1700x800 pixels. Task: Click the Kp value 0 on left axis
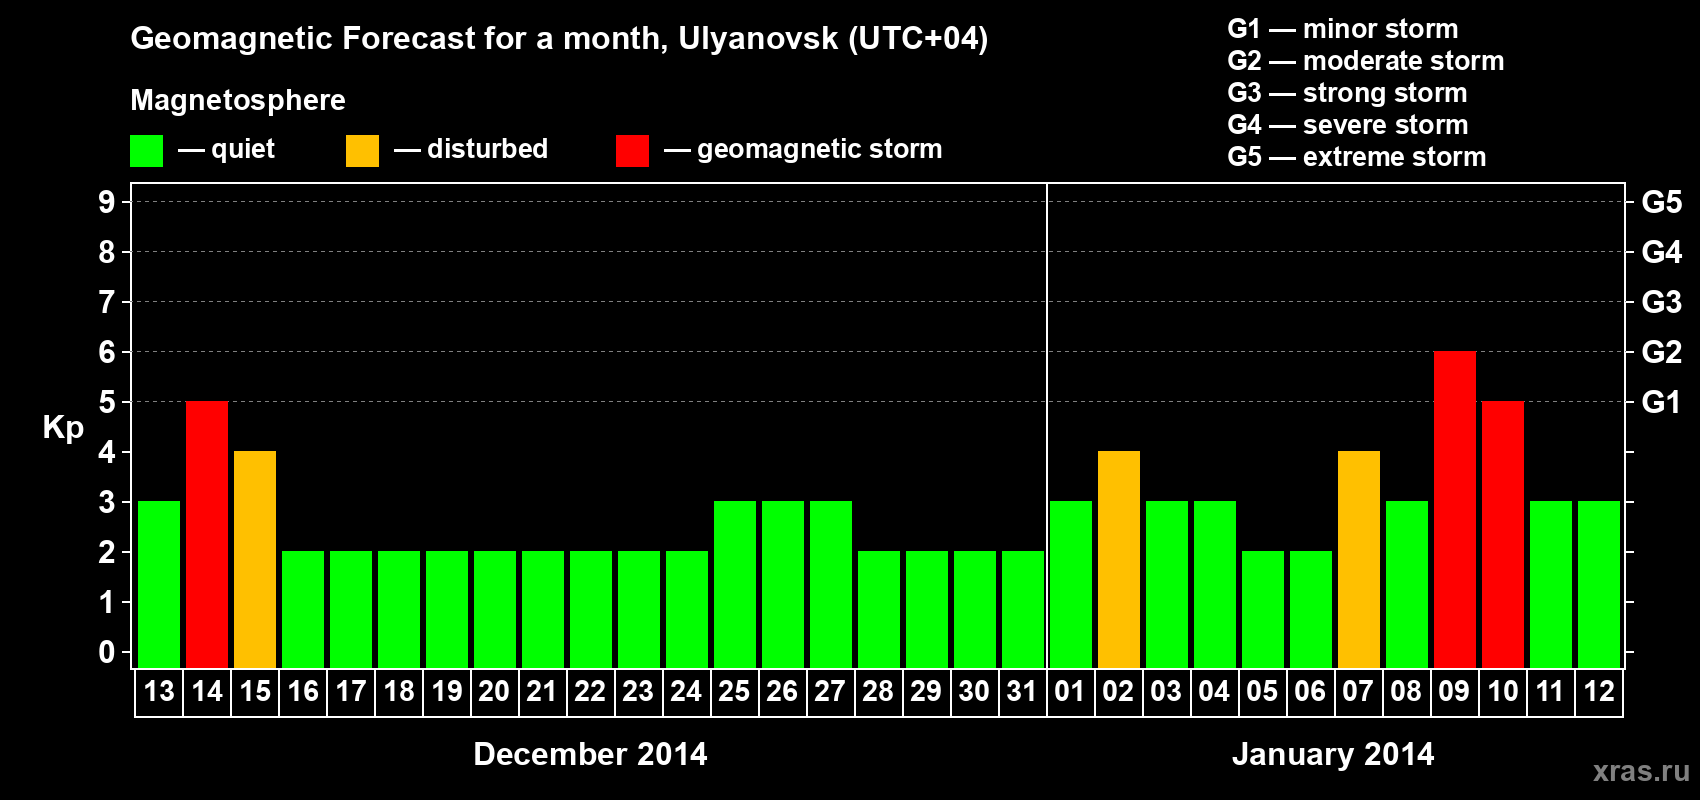107,652
